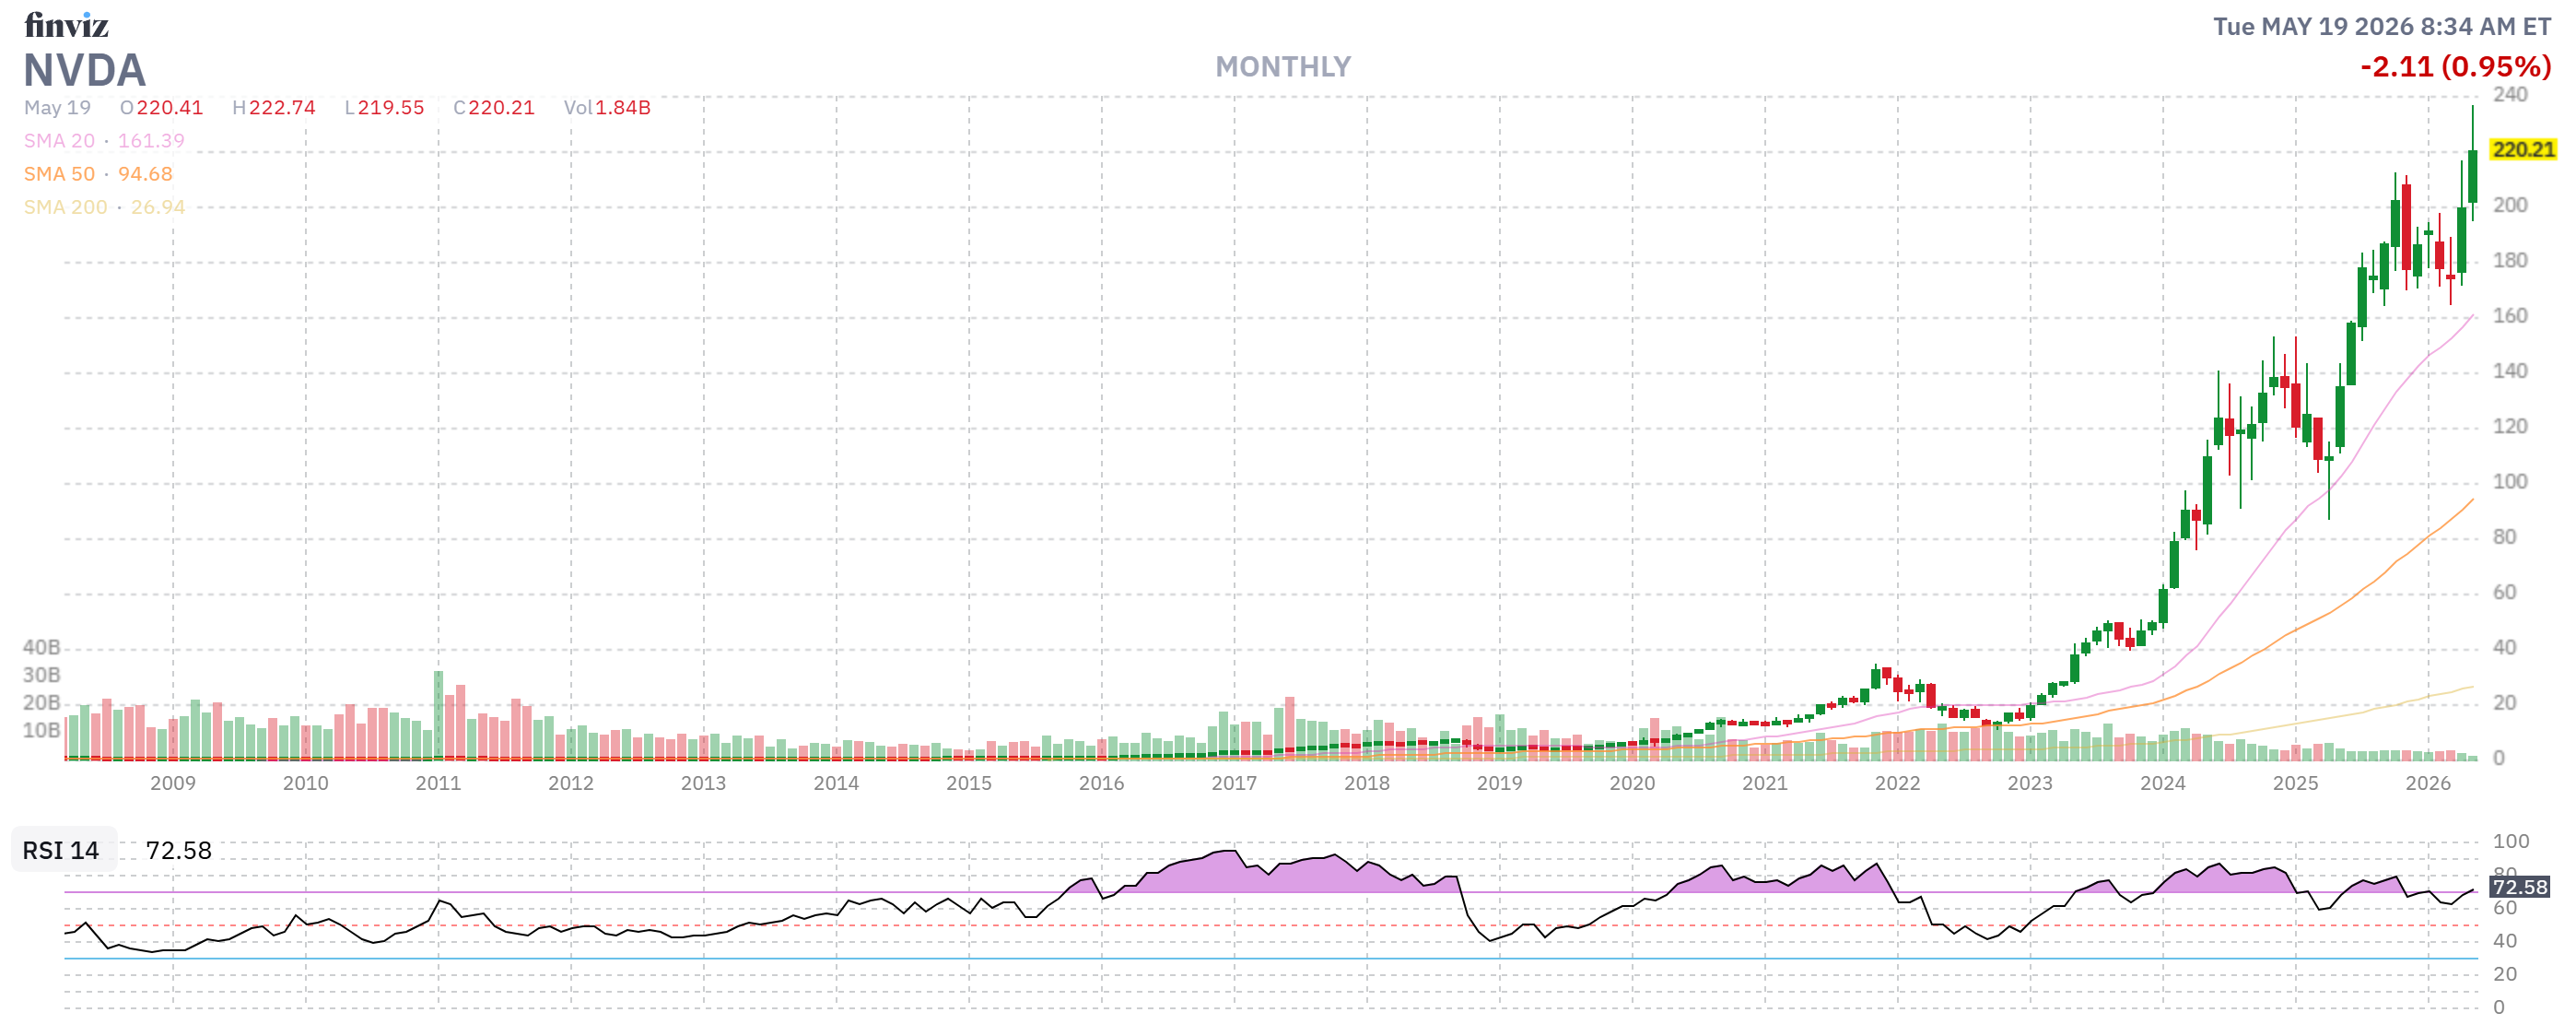2576x1036 pixels.
Task: Click the NVDA ticker symbol
Action: (x=85, y=70)
